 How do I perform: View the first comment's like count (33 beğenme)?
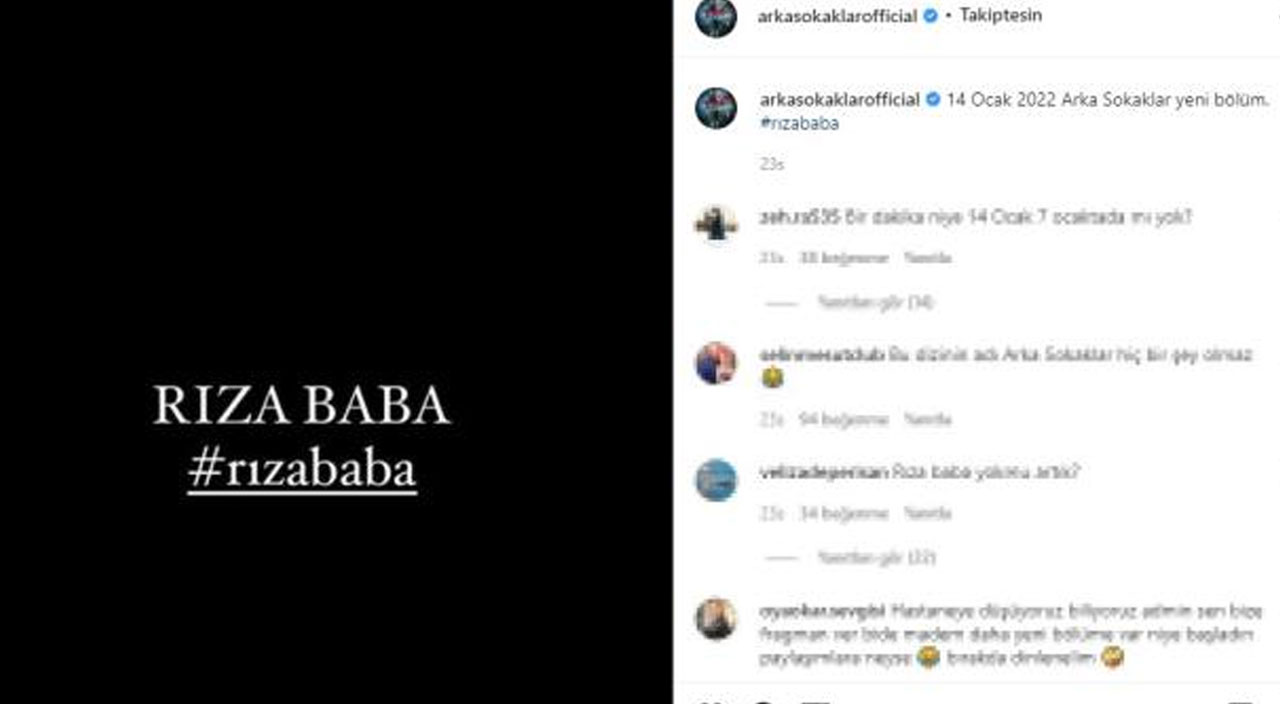pyautogui.click(x=843, y=258)
